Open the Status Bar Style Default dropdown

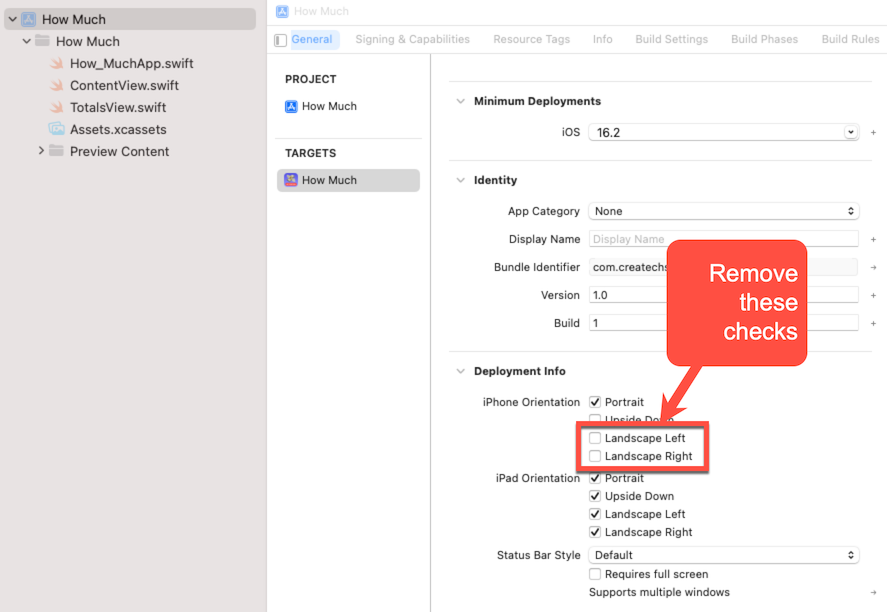click(724, 555)
